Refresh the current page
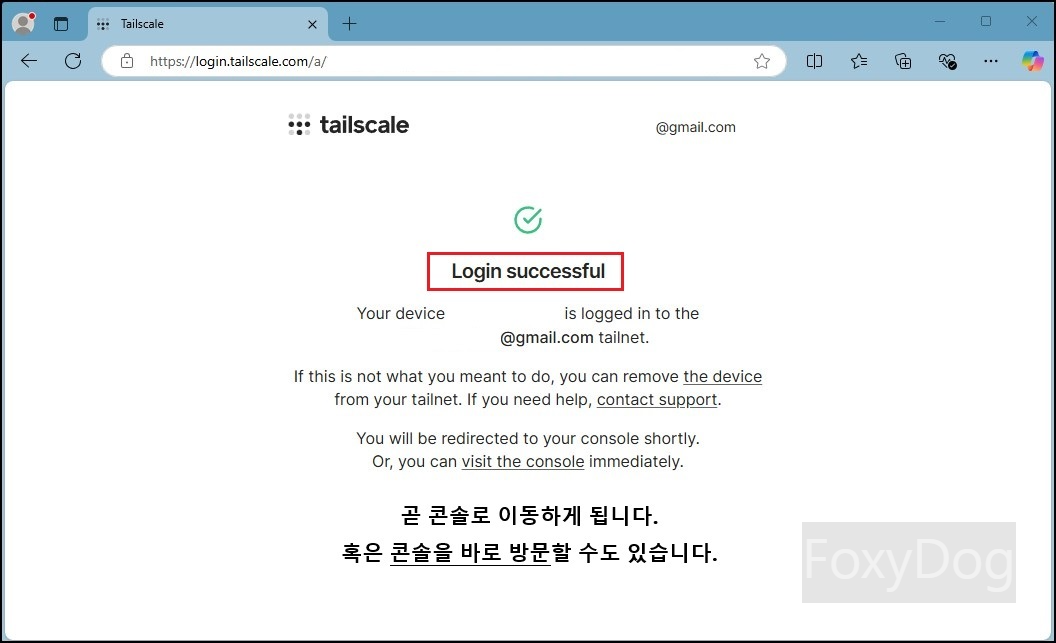This screenshot has width=1056, height=643. click(x=73, y=61)
